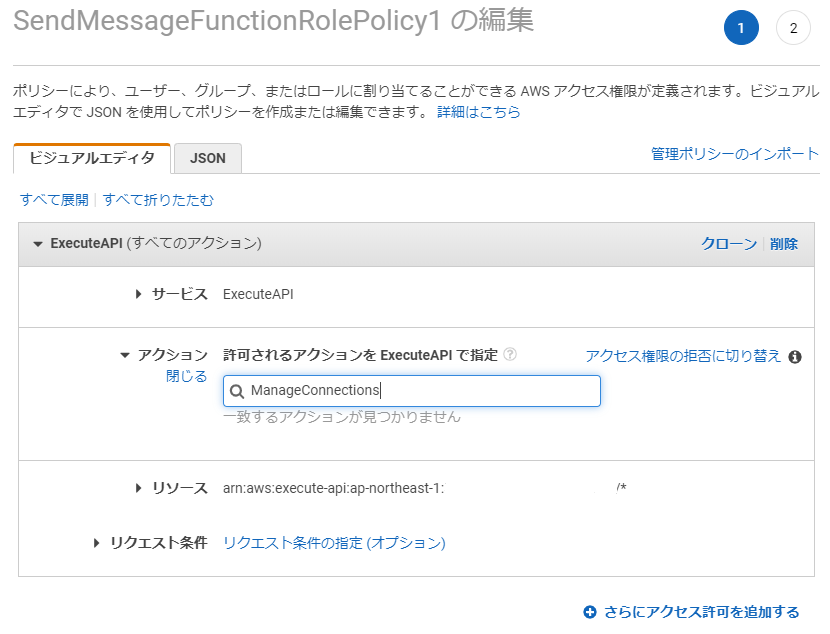830x634 pixels.
Task: Click the 管理ポリシーのインポート link
Action: 735,153
